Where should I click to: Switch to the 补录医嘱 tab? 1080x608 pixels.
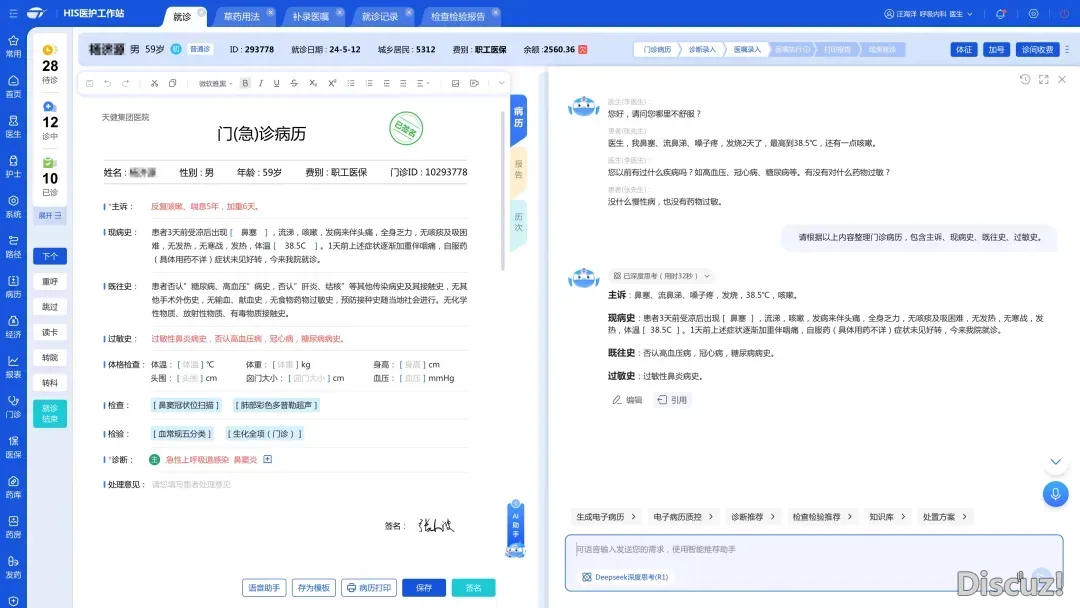click(x=311, y=16)
